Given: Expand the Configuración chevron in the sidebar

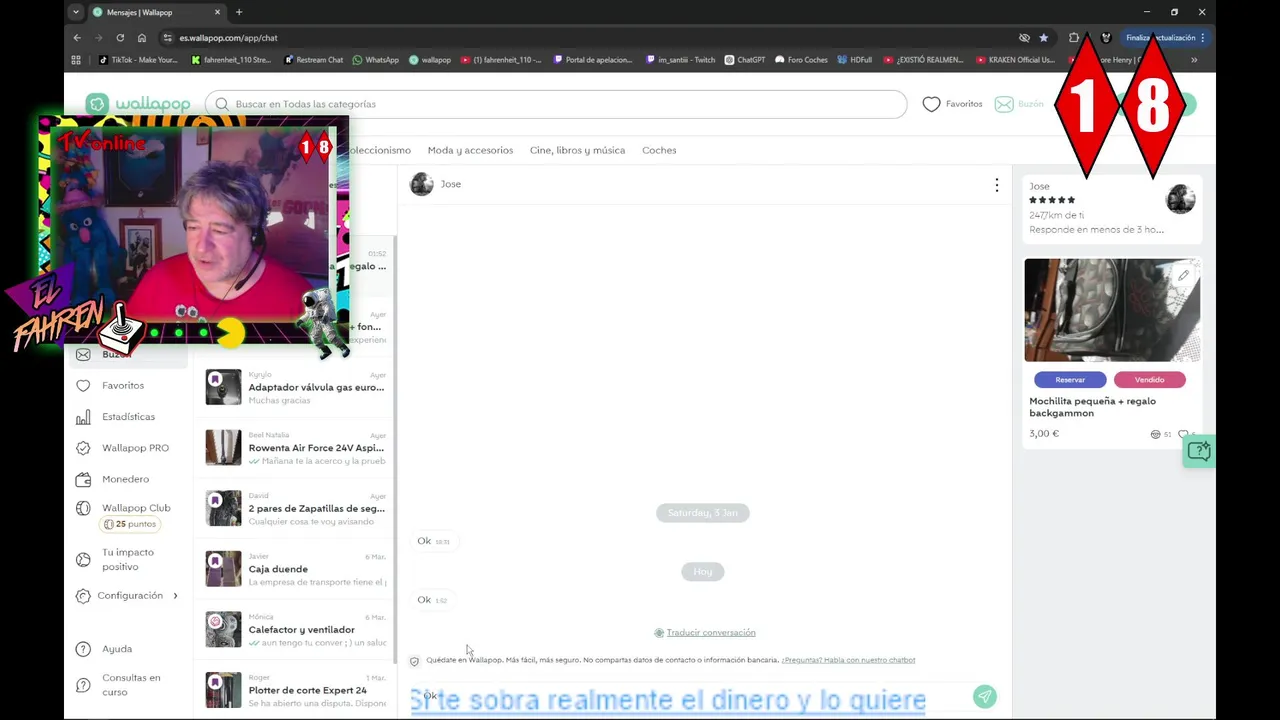Looking at the screenshot, I should coord(176,596).
